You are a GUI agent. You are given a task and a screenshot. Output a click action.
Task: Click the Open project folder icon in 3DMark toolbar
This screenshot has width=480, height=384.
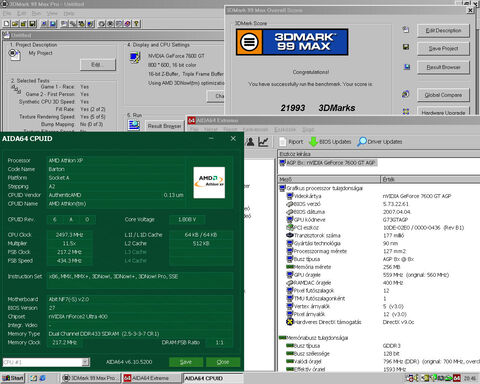point(15,24)
